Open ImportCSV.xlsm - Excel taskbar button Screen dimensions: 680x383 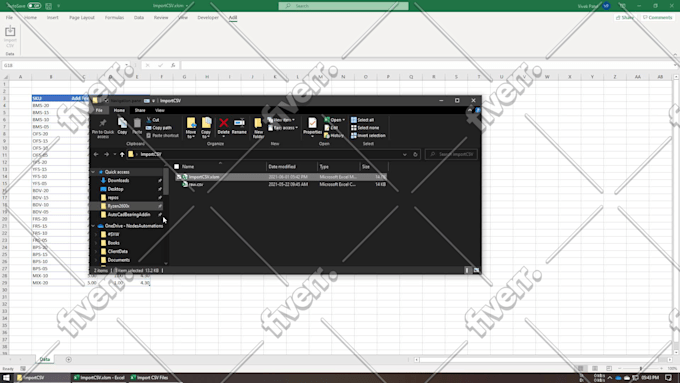pyautogui.click(x=100, y=378)
